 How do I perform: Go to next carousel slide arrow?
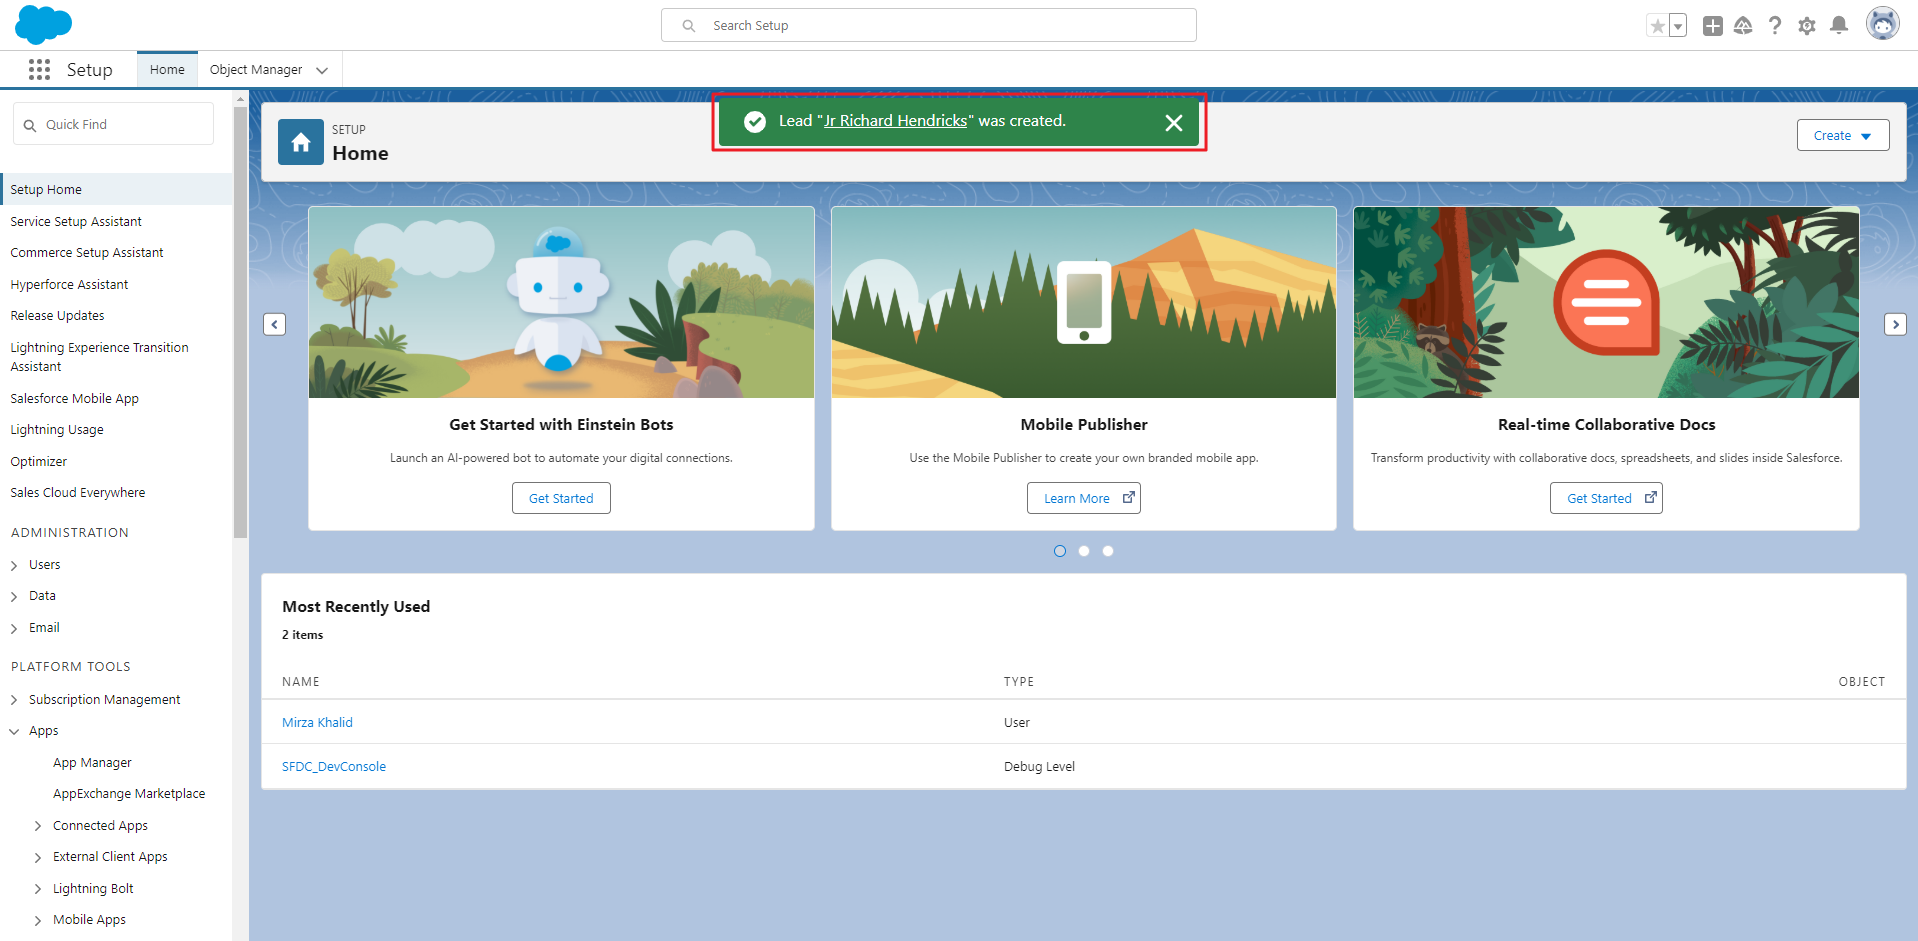[x=1894, y=324]
